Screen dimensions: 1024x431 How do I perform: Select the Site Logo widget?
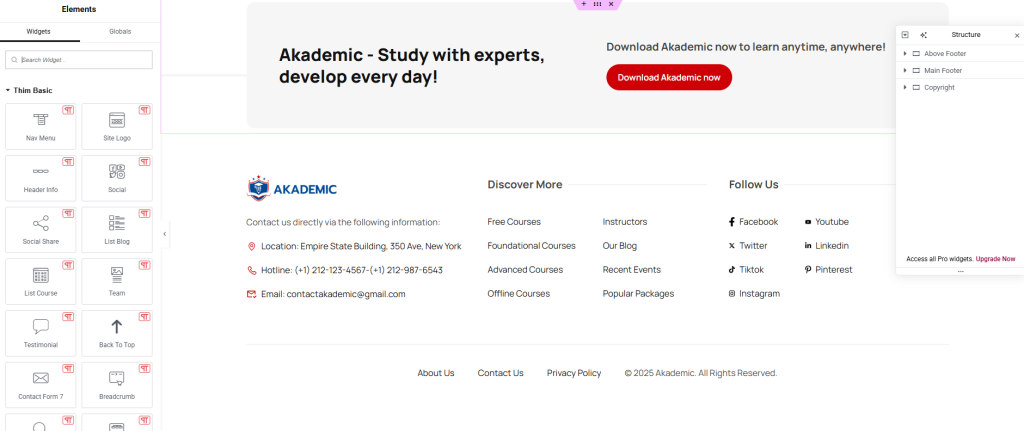point(117,126)
